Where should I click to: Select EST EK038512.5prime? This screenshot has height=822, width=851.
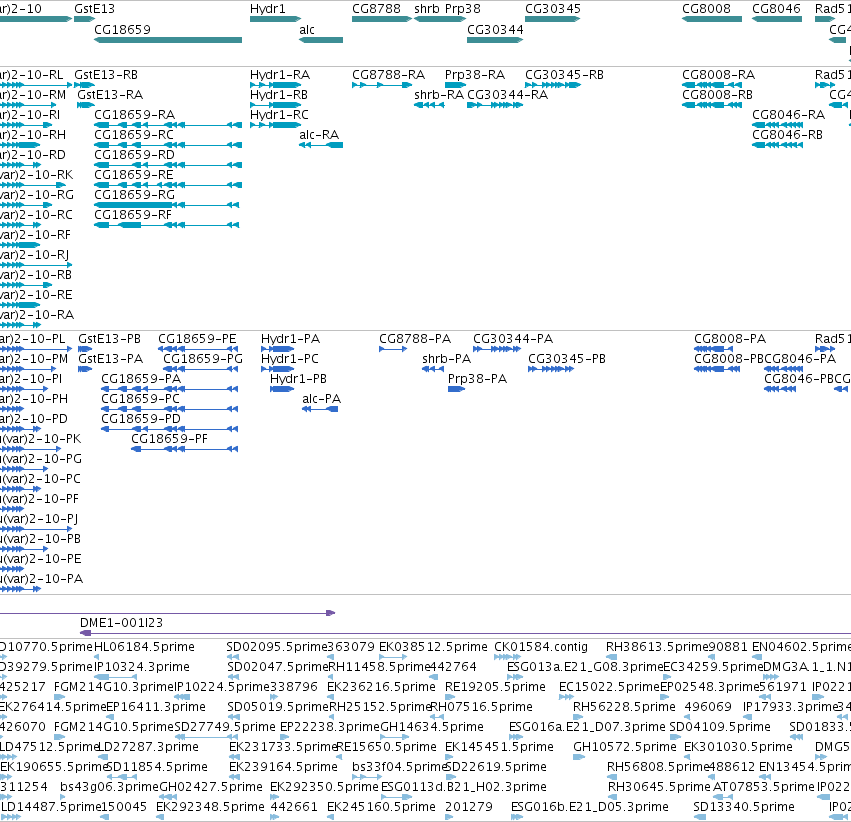click(433, 647)
